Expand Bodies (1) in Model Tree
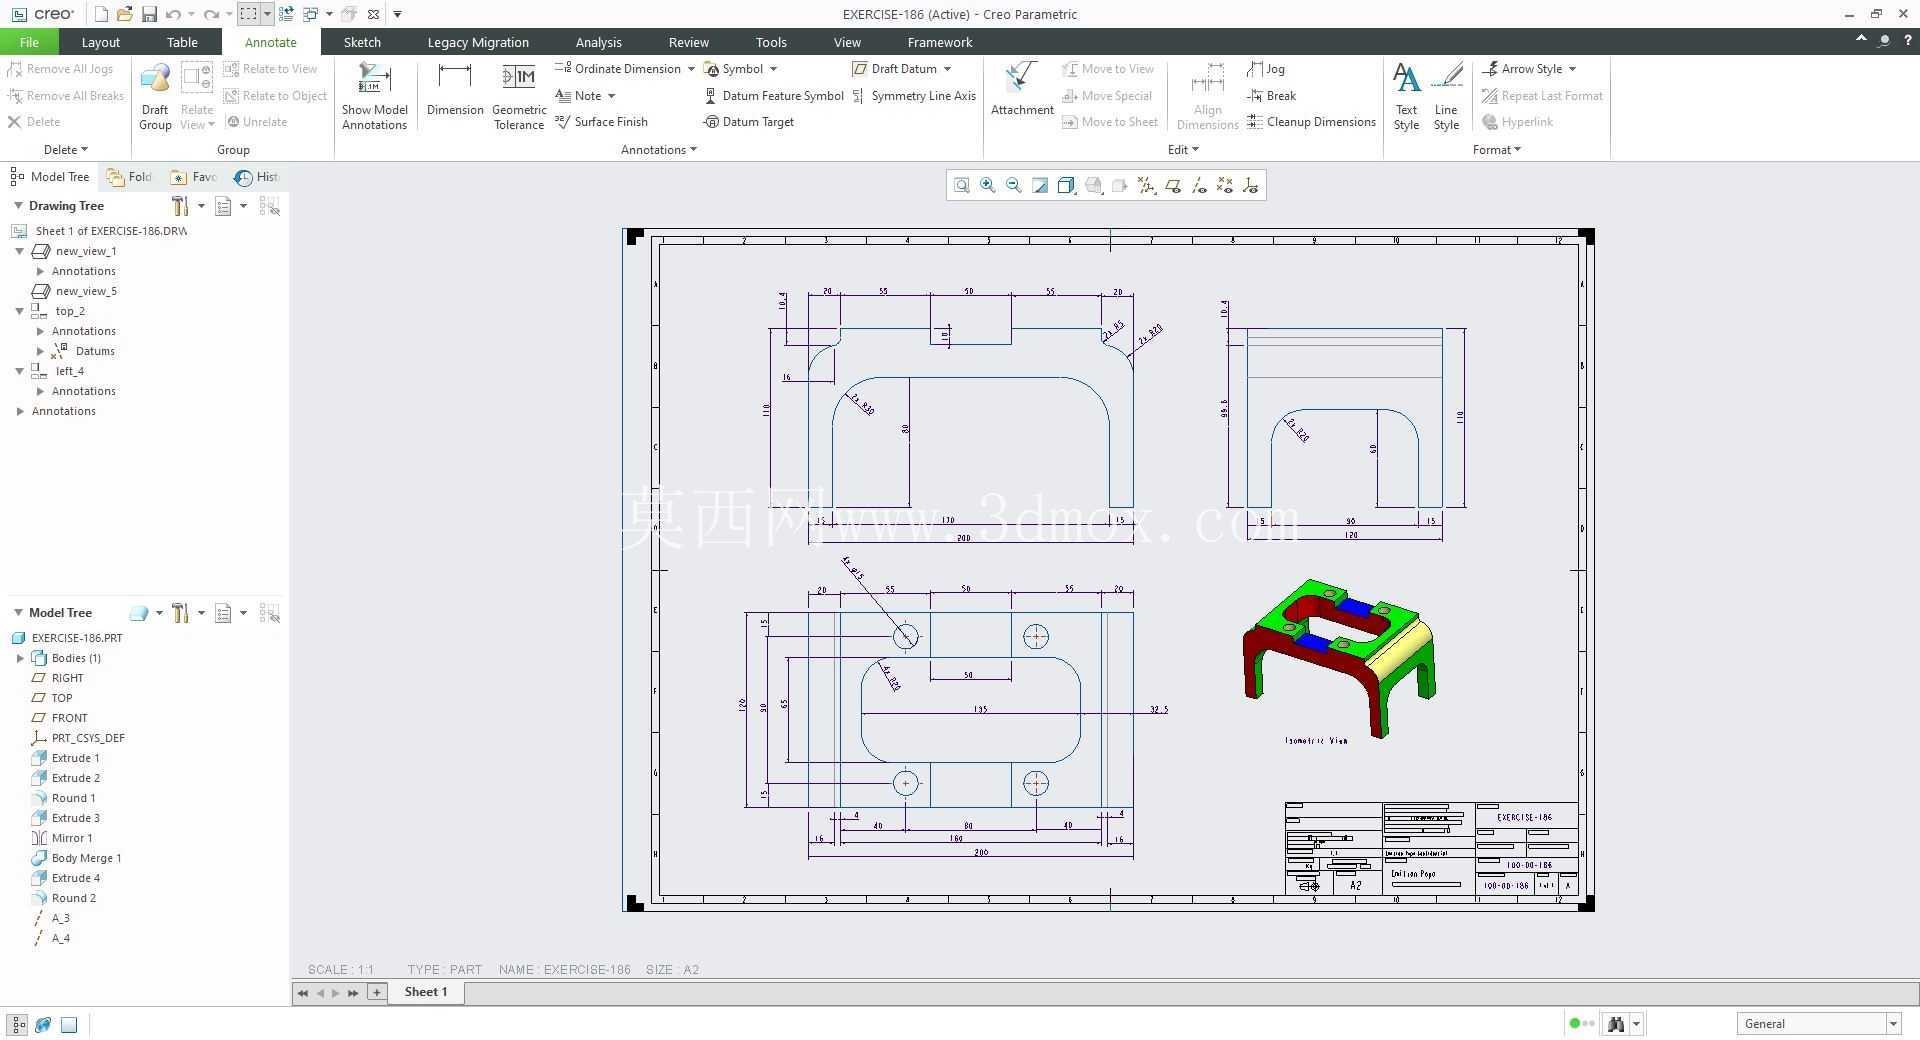Screen dimensions: 1920x1040 [20, 658]
